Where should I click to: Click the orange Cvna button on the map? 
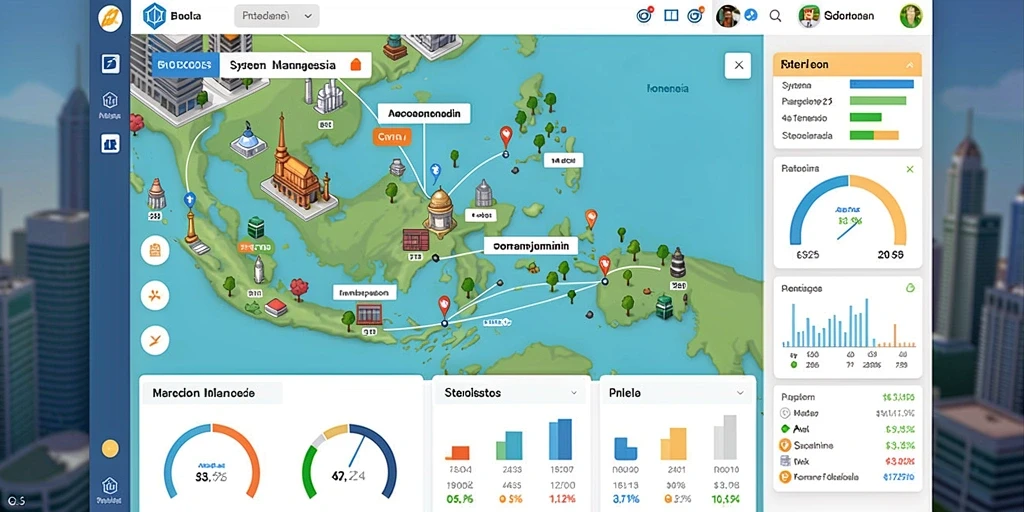[392, 136]
